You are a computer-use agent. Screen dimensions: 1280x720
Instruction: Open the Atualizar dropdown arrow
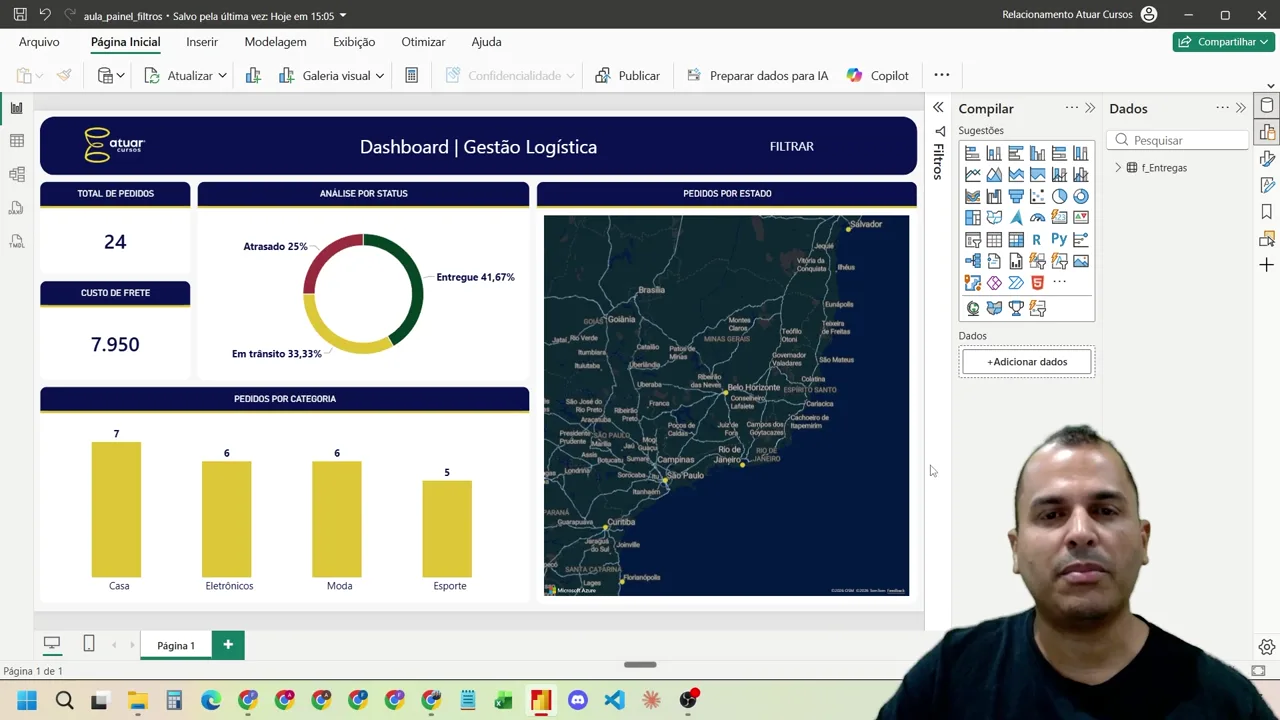(x=222, y=76)
